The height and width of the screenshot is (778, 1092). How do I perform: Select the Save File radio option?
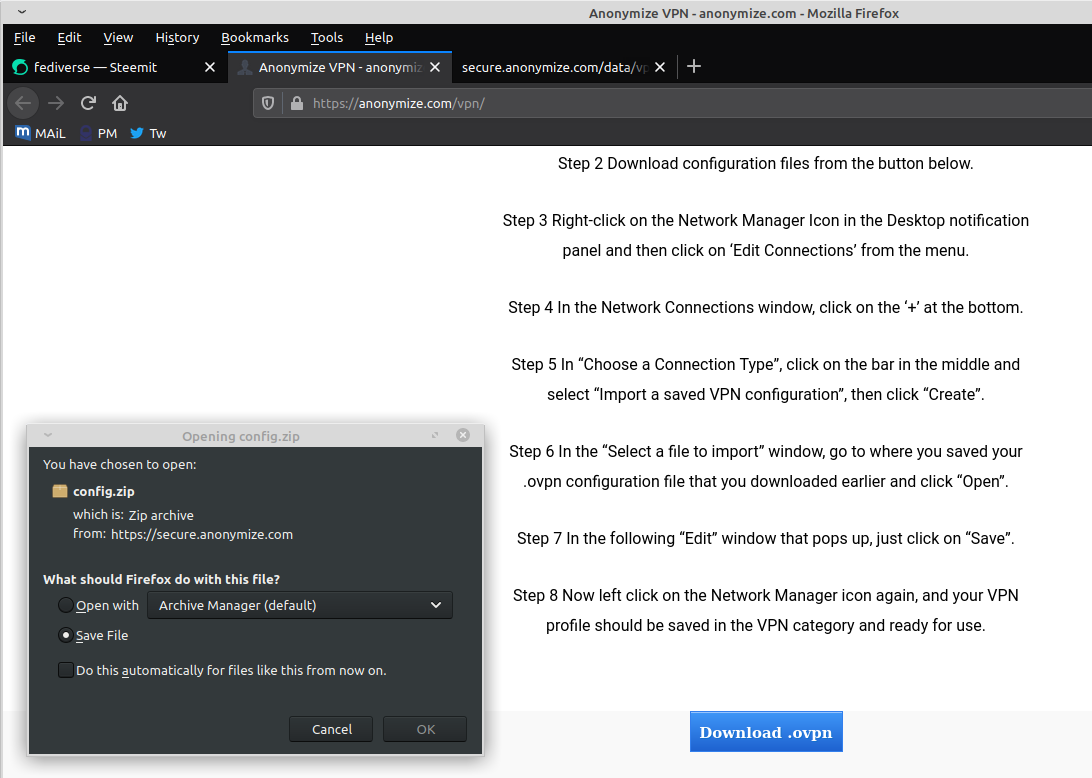(65, 635)
